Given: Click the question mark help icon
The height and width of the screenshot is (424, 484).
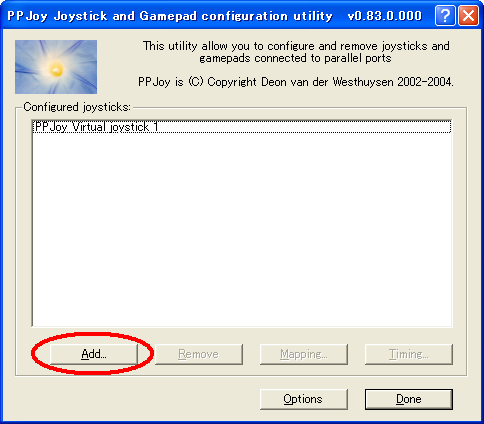Looking at the screenshot, I should [445, 16].
